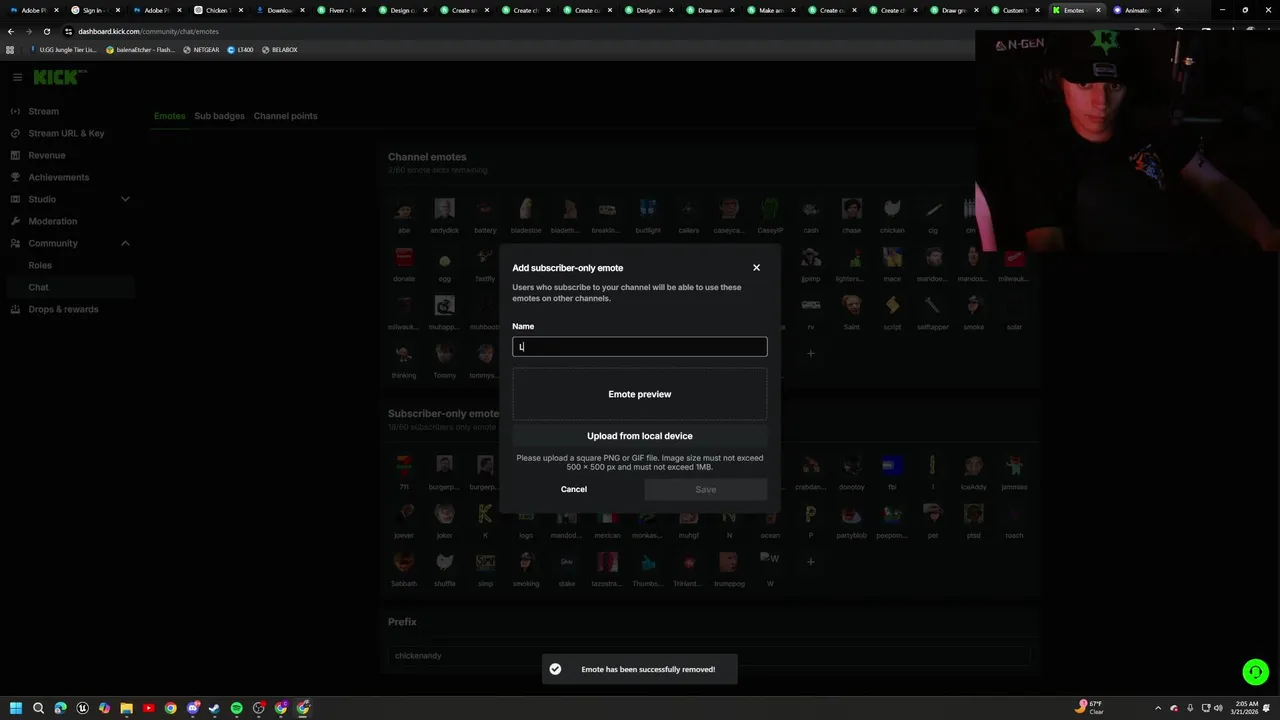Open the taskbar weather widget
Screen dimensions: 1280x720
pyautogui.click(x=1090, y=707)
